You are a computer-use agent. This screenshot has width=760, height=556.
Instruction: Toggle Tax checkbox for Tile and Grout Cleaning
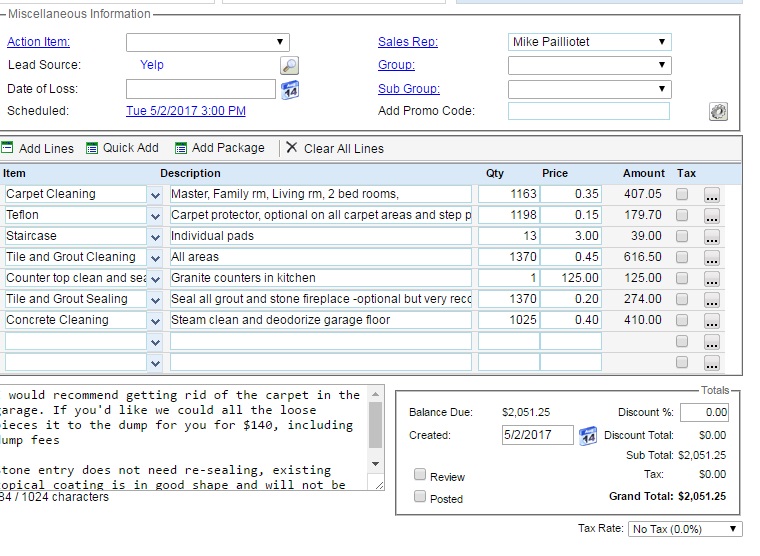click(682, 257)
